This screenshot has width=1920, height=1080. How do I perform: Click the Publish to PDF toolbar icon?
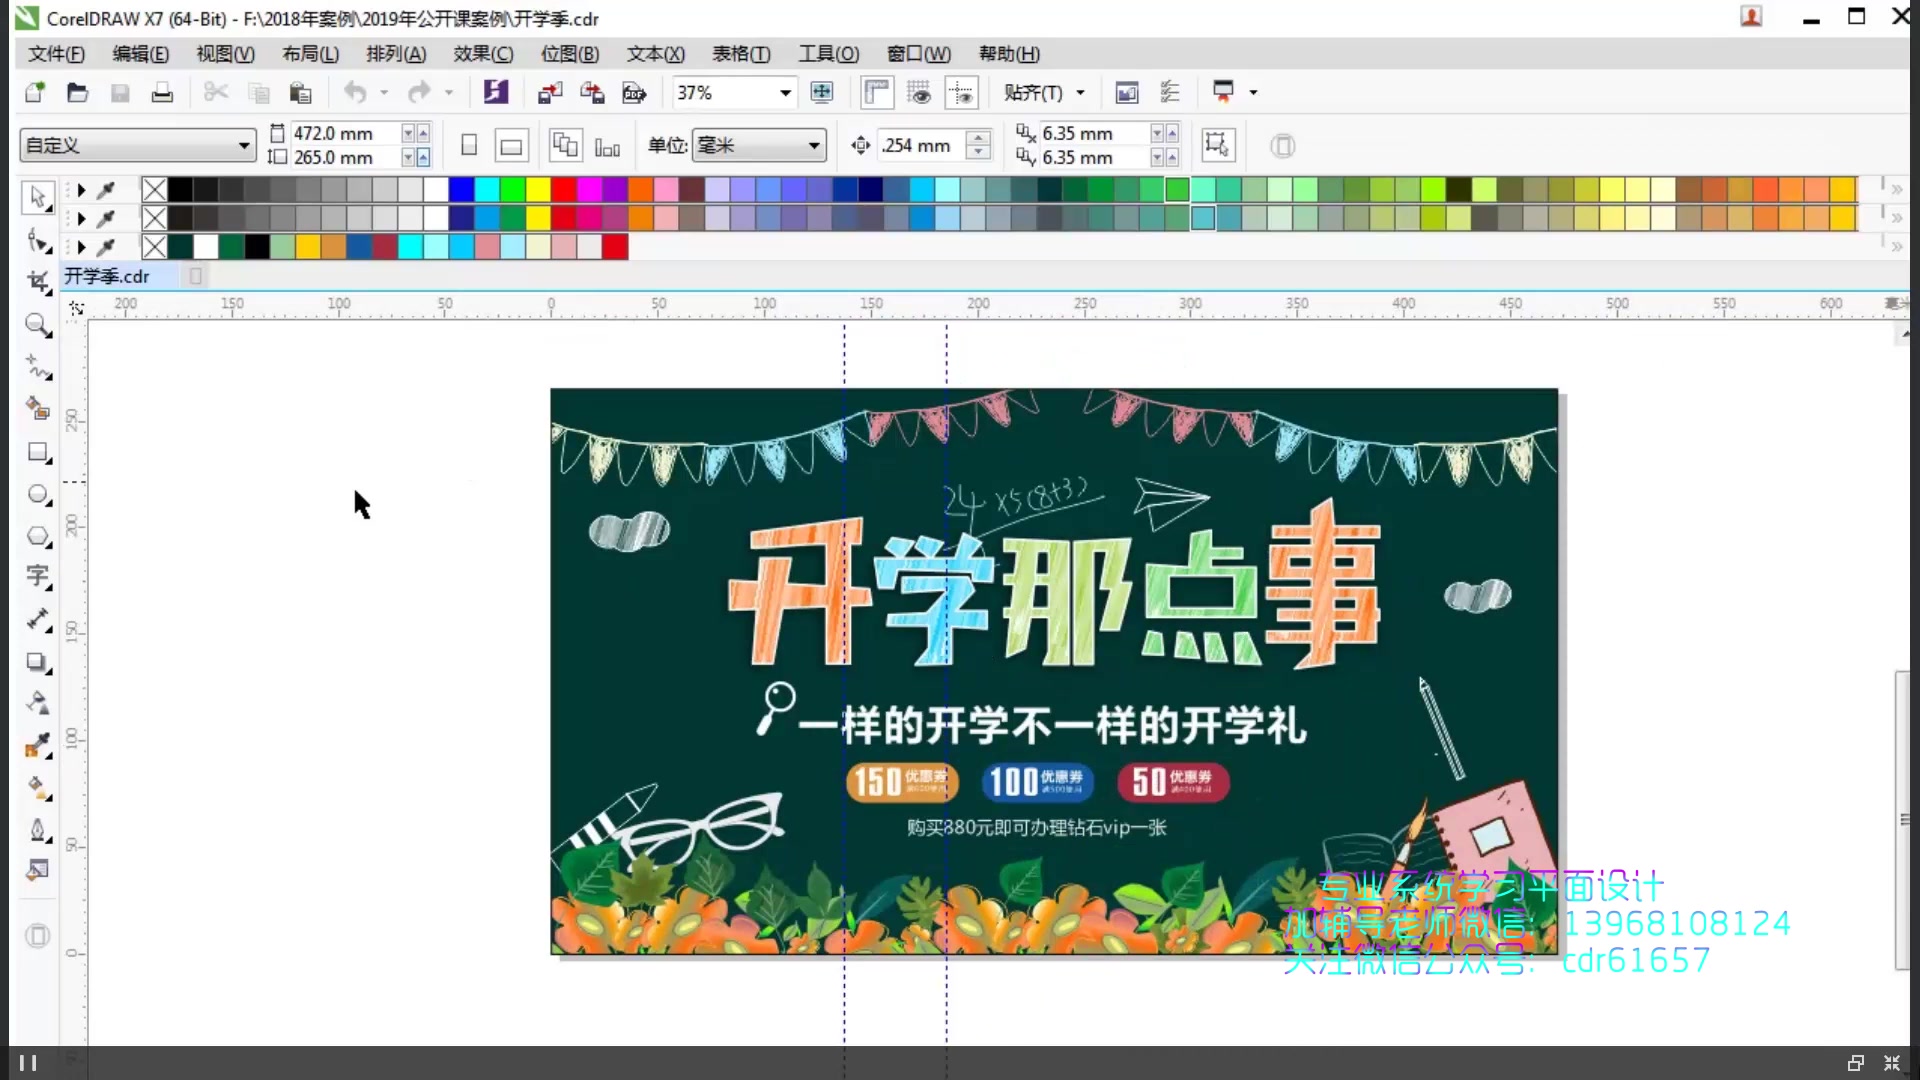pos(634,92)
